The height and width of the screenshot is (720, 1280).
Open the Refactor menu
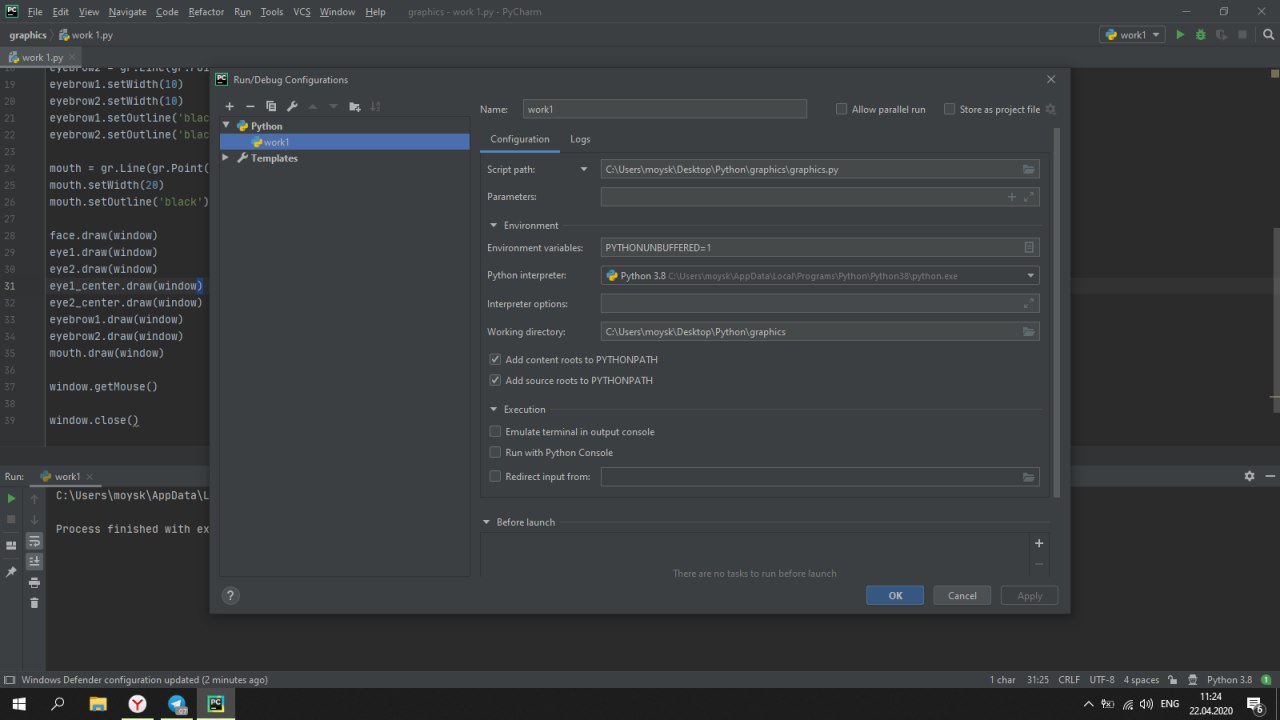pos(206,12)
